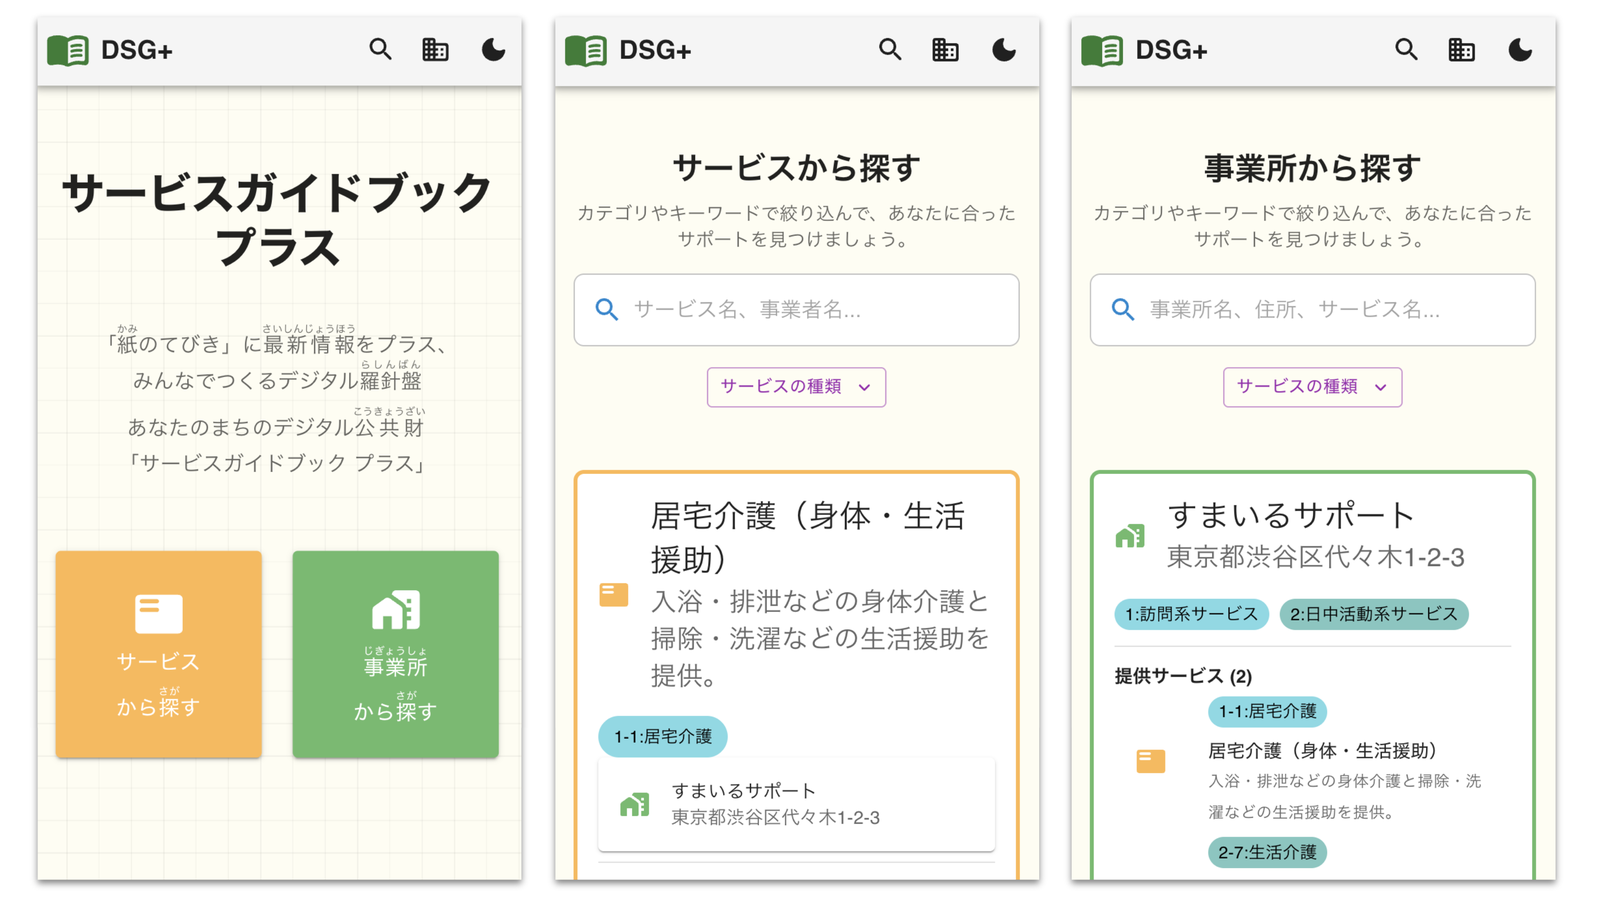The width and height of the screenshot is (1600, 900).
Task: Open the 居宅介護（身体・生活援助） service card title
Action: tap(808, 537)
